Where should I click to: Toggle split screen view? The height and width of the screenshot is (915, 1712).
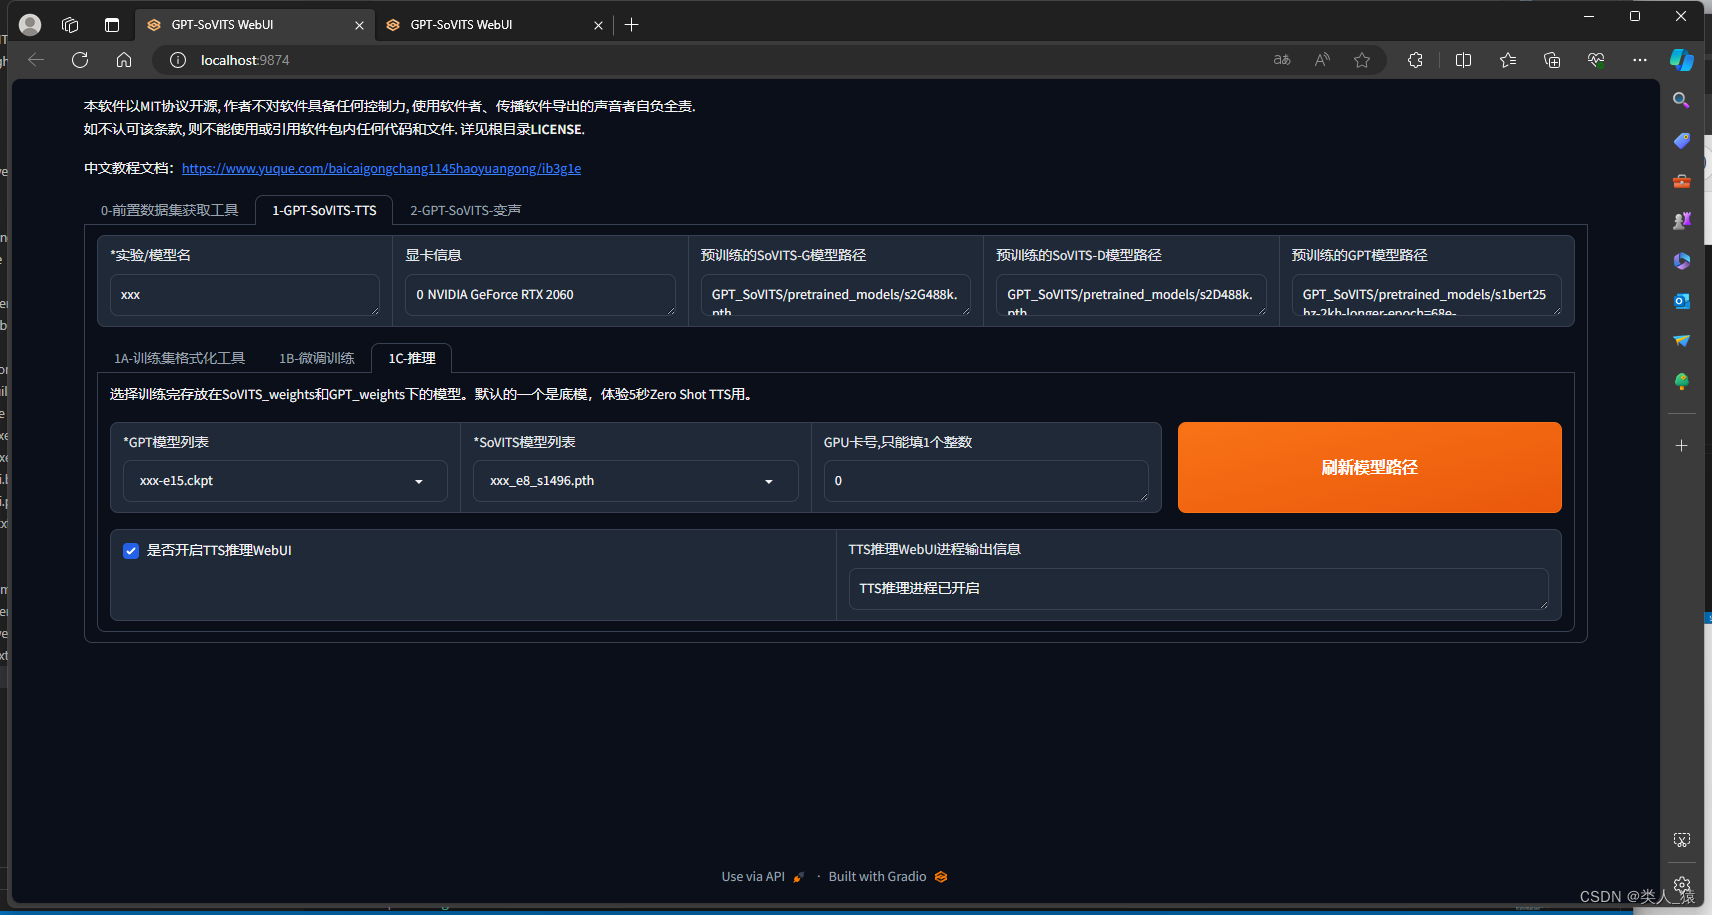[1463, 60]
